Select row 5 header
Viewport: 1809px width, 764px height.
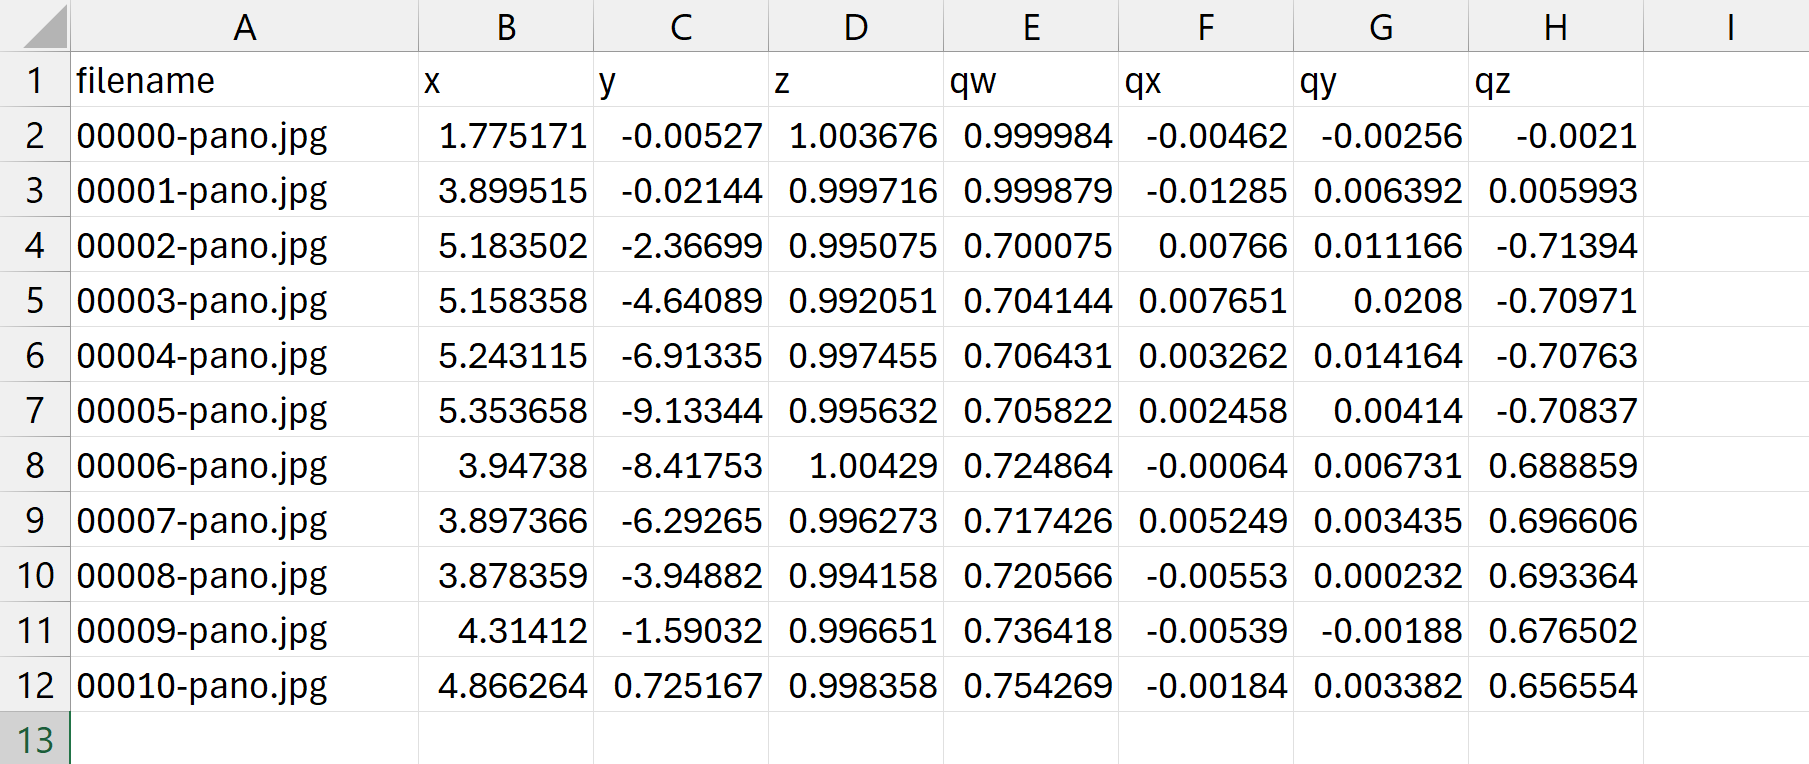coord(35,299)
